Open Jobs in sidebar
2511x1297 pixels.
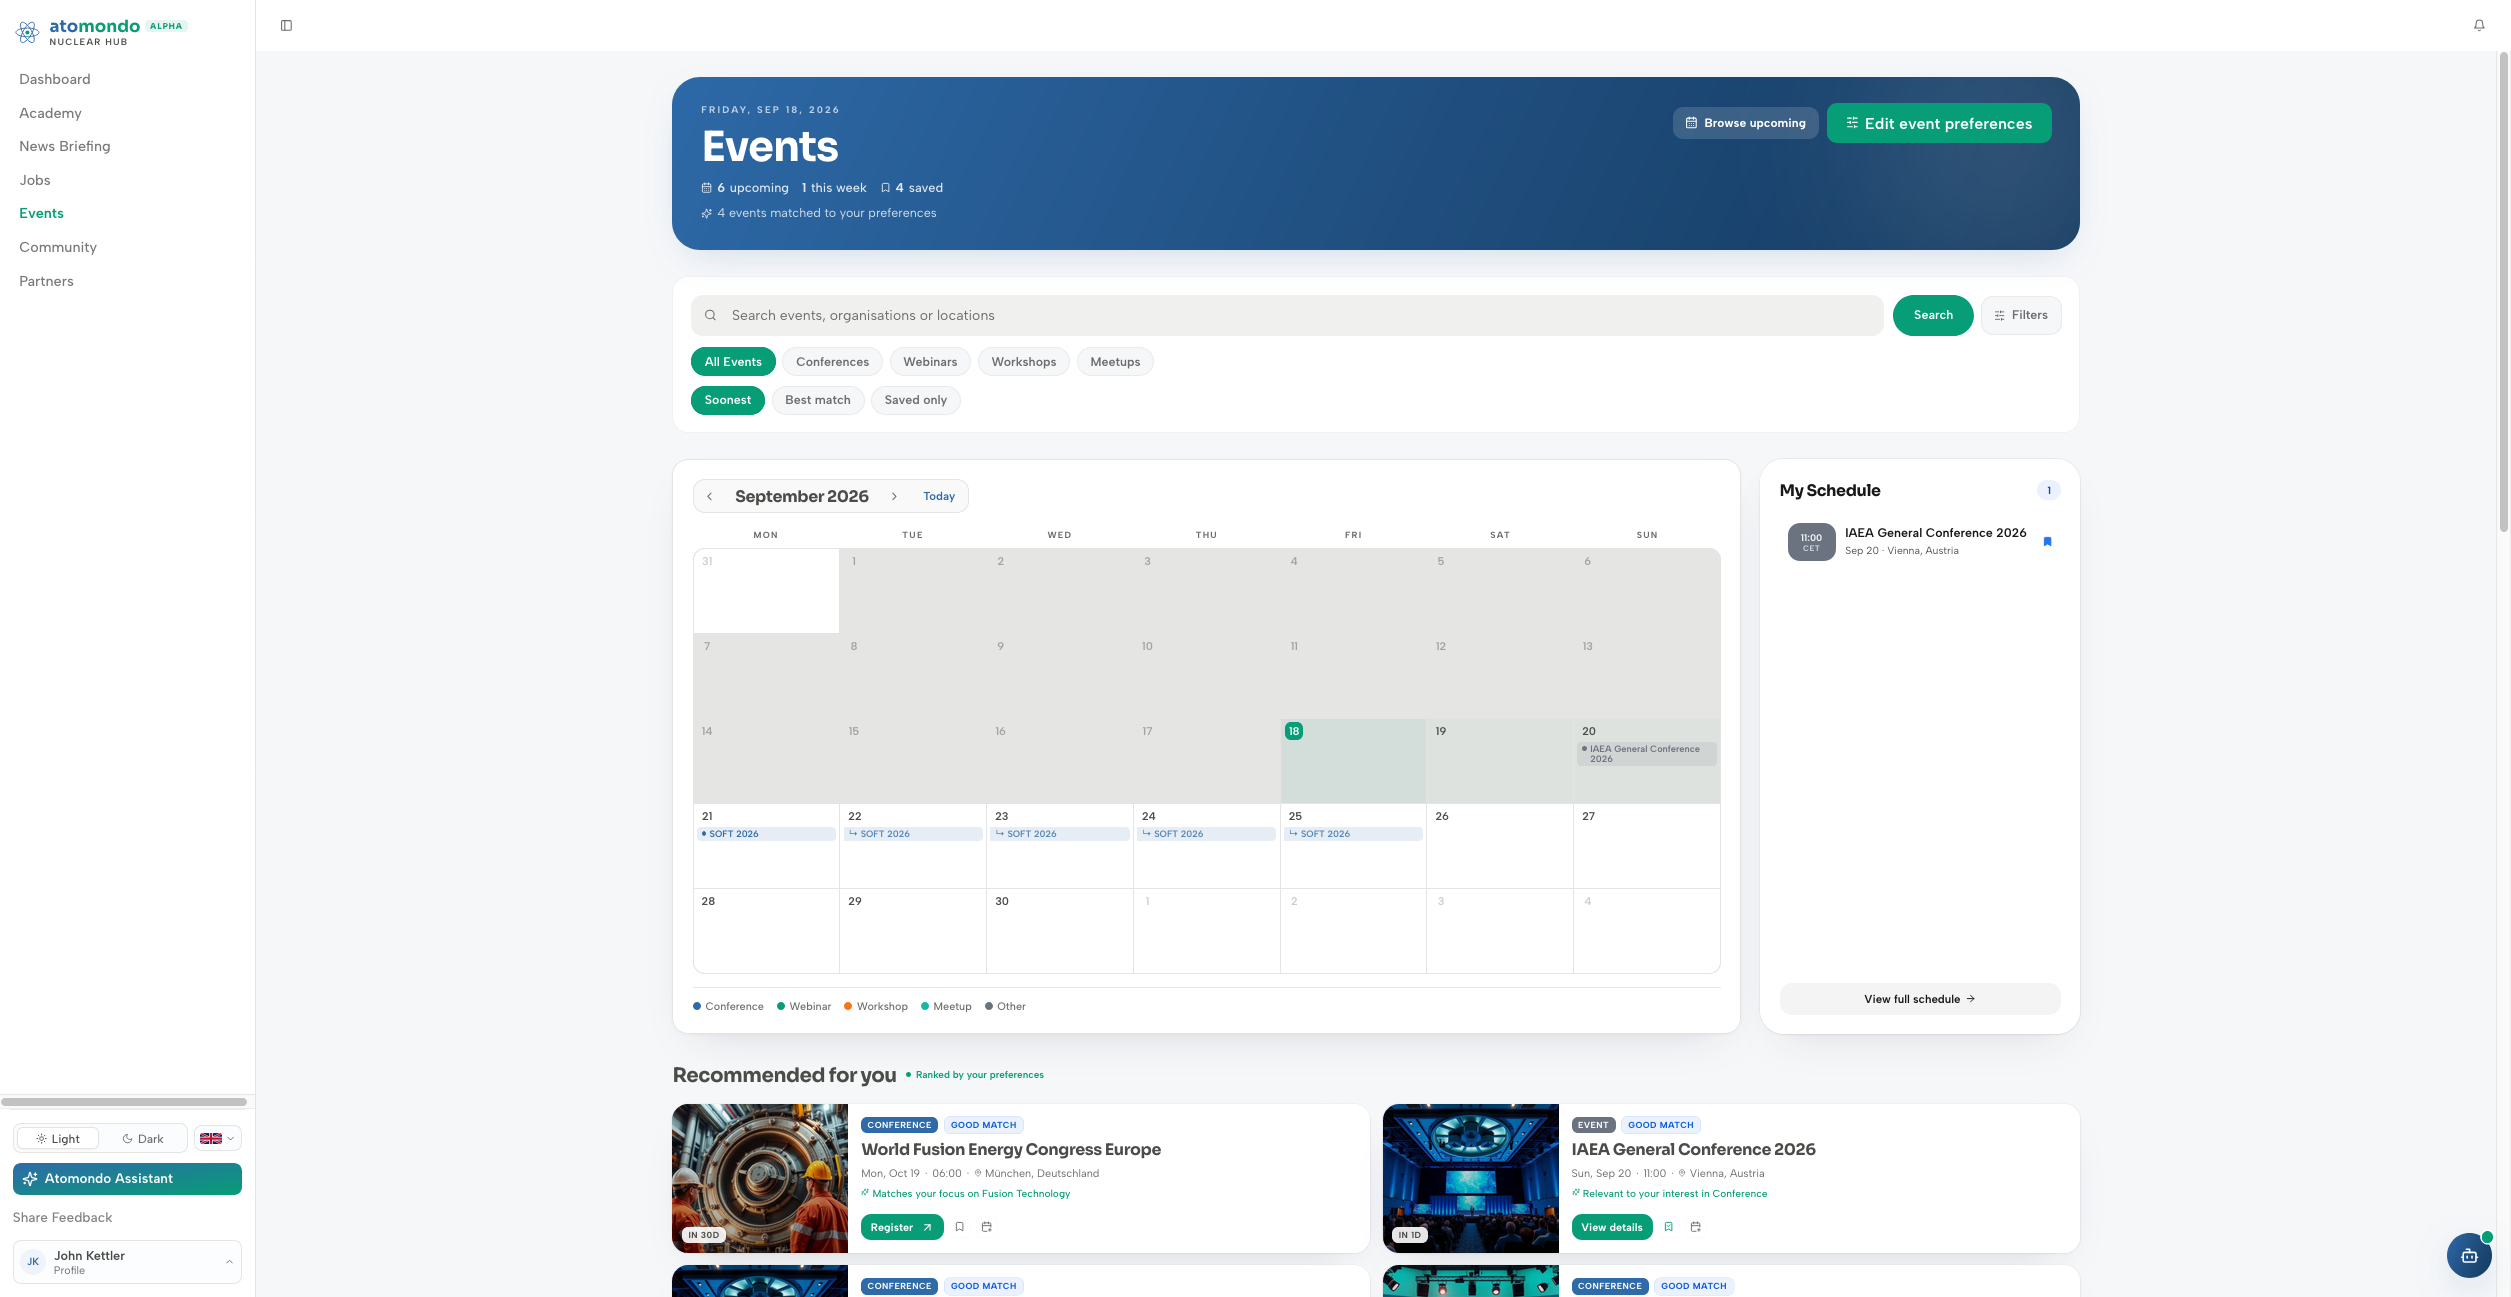point(35,180)
